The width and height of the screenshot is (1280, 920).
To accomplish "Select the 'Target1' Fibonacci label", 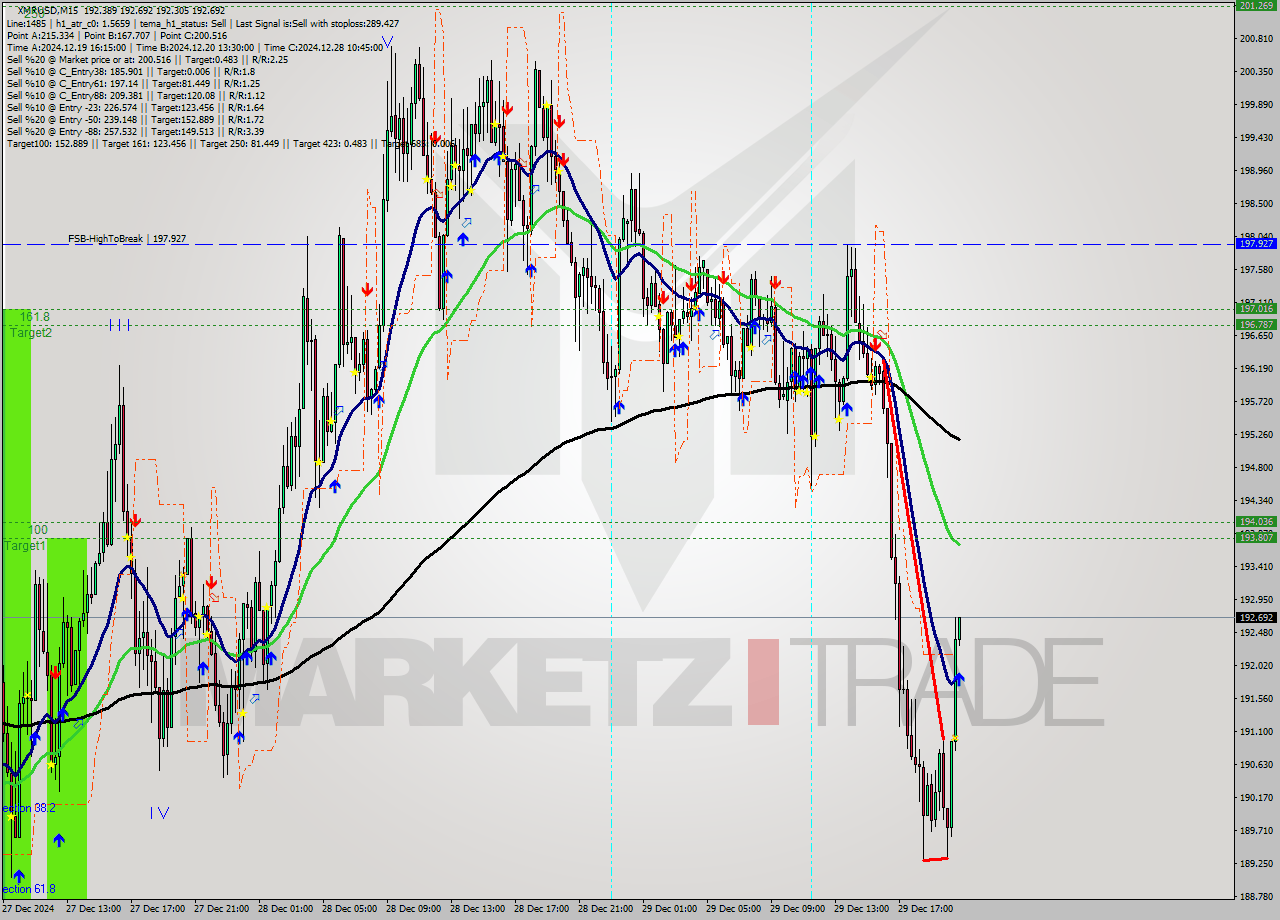I will pos(24,546).
